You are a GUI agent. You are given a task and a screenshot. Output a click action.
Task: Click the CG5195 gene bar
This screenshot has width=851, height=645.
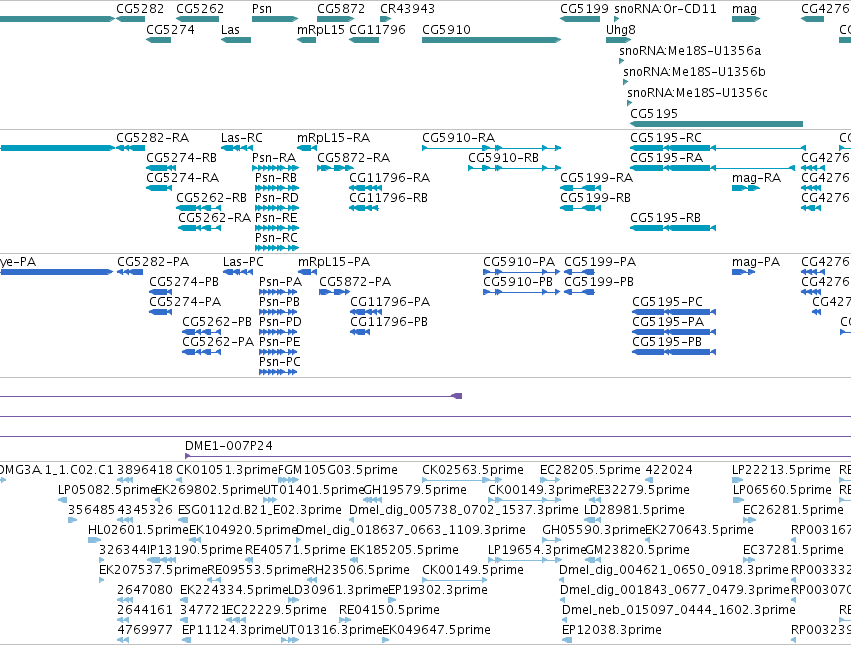coord(716,124)
